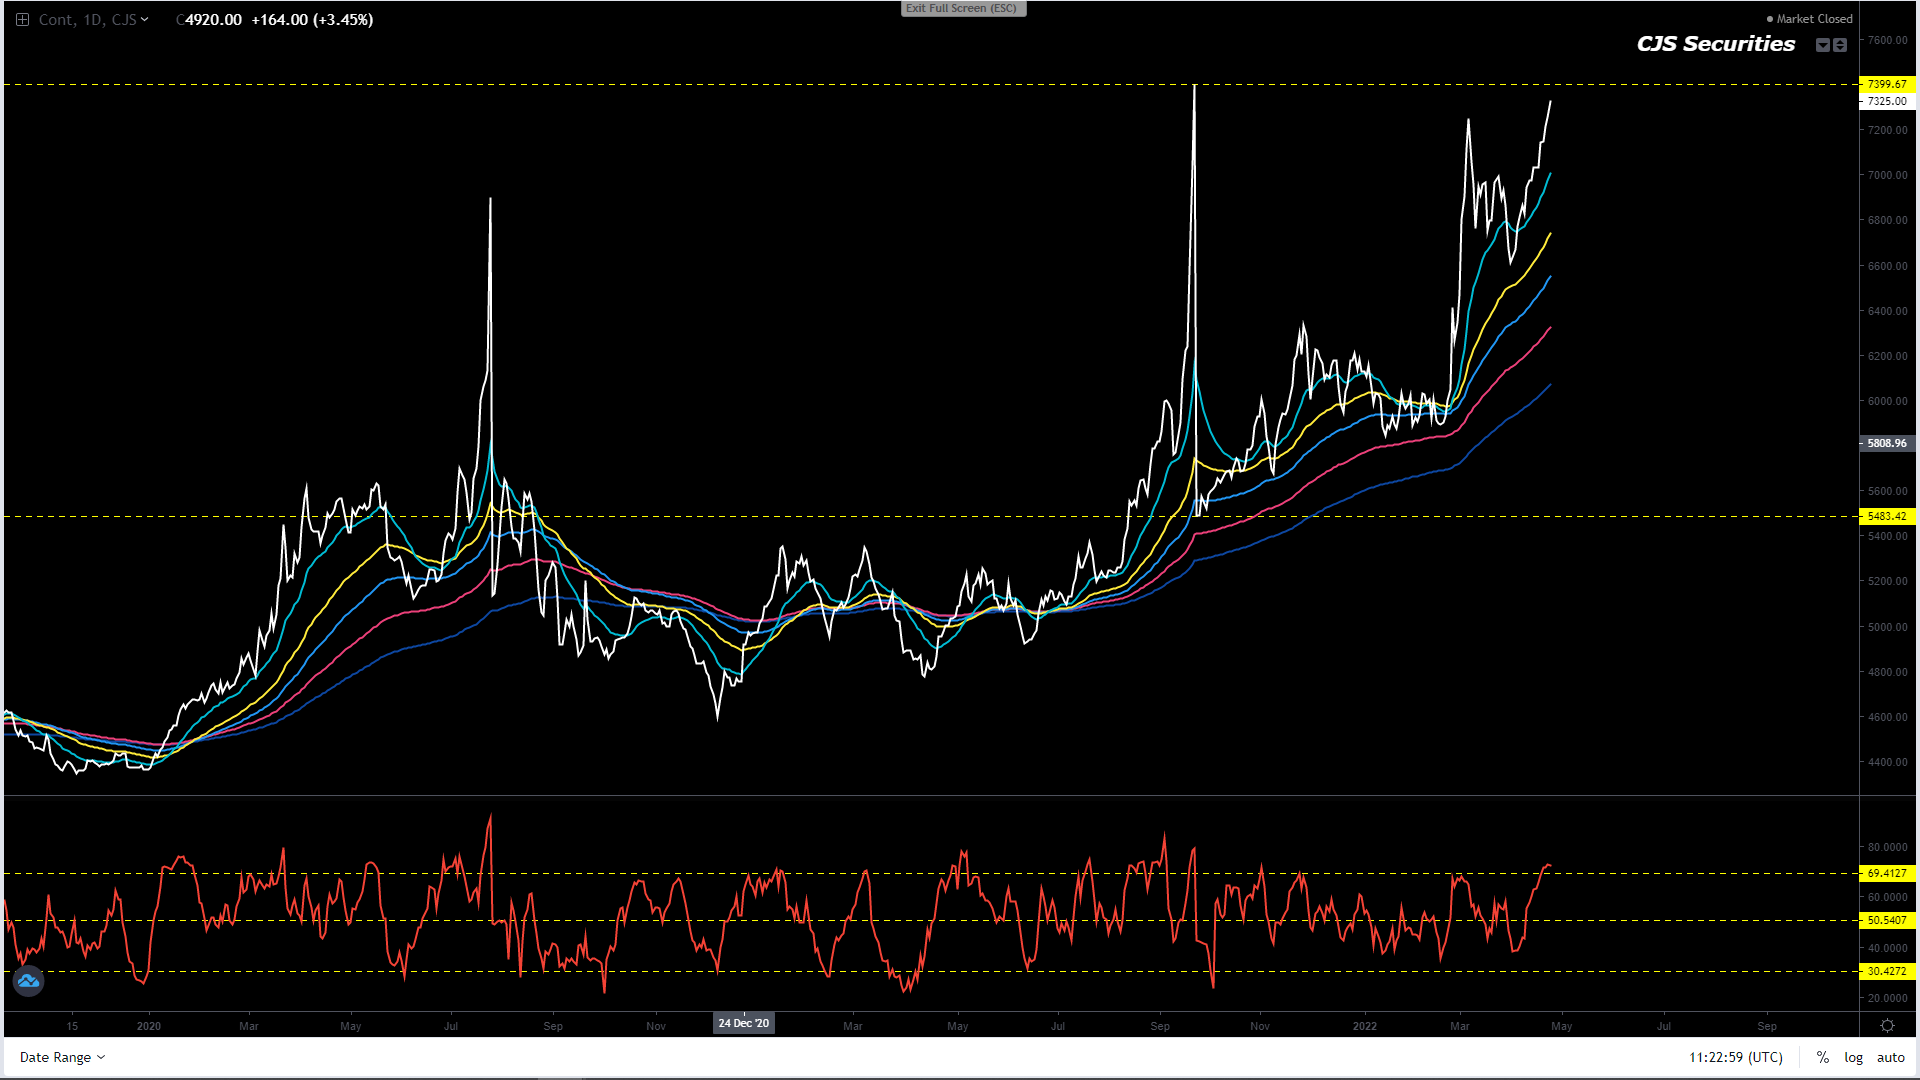Click Exit Full Screen (ESC) button
Viewport: 1920px width, 1080px height.
tap(962, 8)
